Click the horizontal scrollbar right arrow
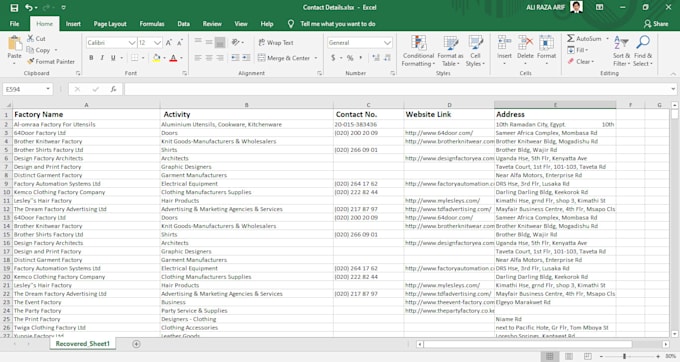 point(666,344)
